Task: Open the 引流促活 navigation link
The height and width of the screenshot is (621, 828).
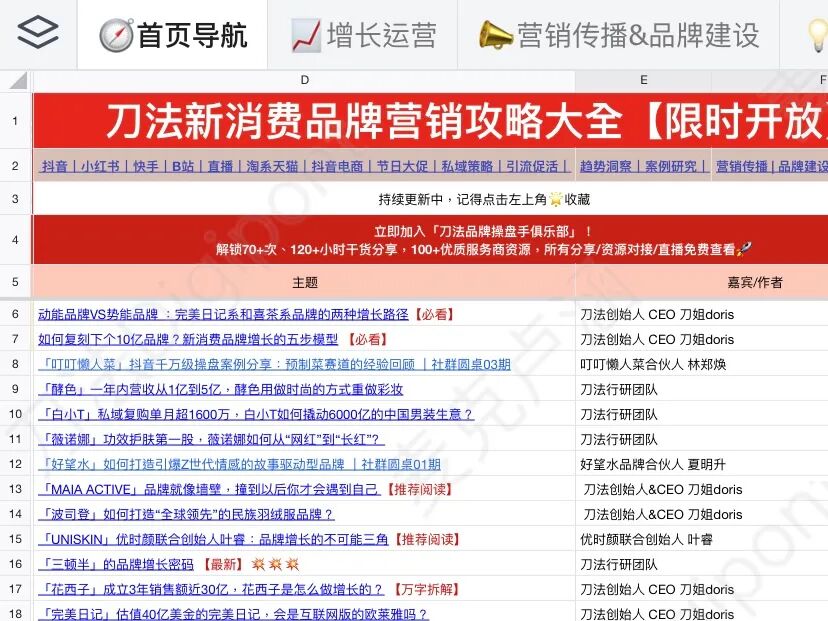Action: (x=532, y=166)
